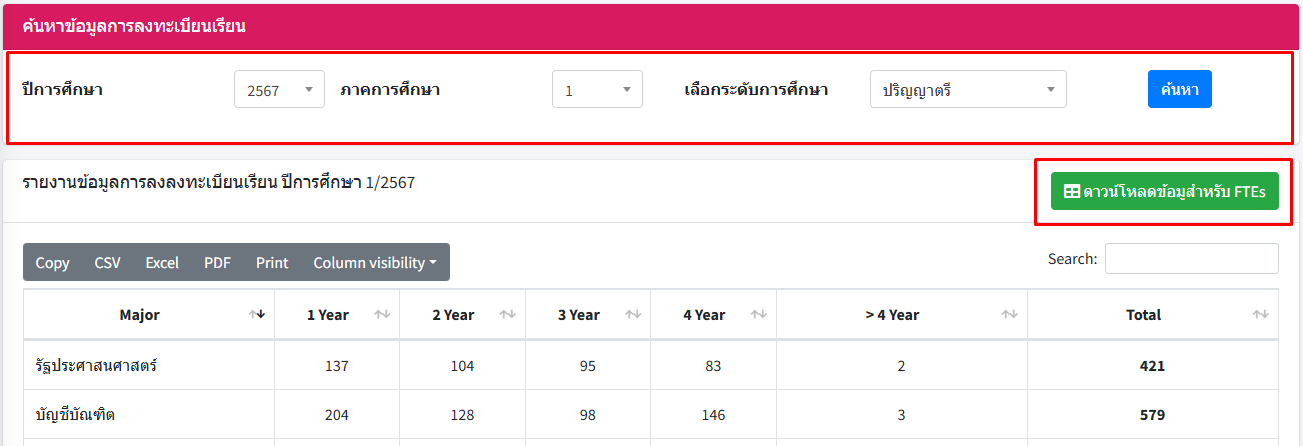Copy table data to clipboard

(53, 263)
